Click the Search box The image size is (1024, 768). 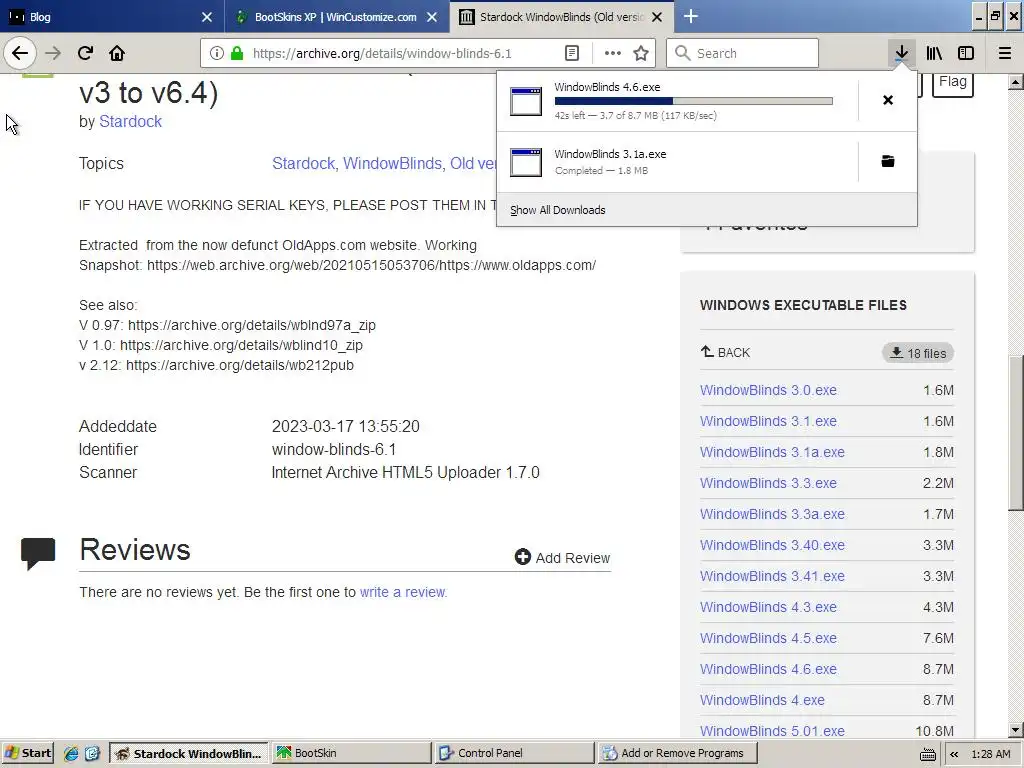(x=743, y=53)
